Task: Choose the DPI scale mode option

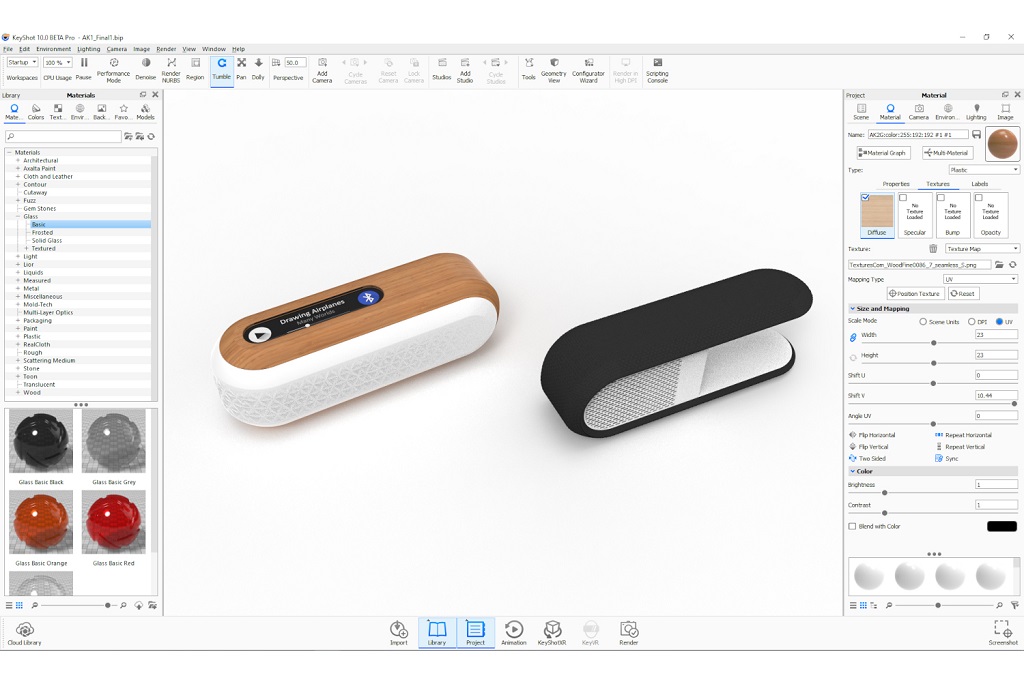Action: (972, 321)
